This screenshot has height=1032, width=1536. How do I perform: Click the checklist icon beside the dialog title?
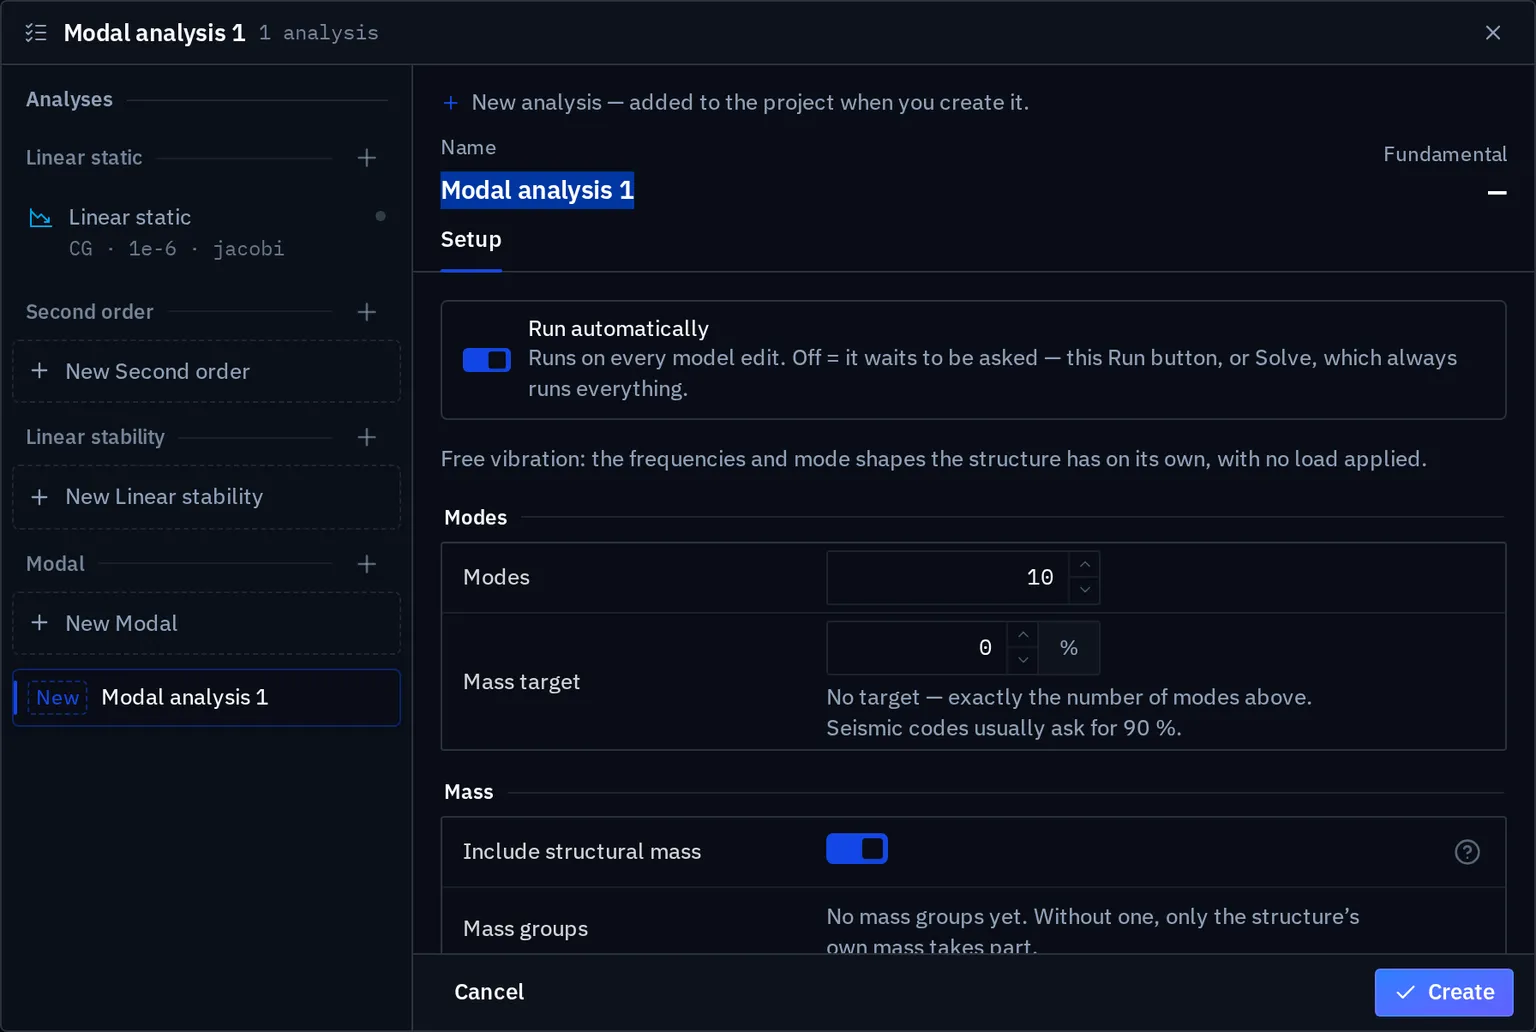[36, 33]
